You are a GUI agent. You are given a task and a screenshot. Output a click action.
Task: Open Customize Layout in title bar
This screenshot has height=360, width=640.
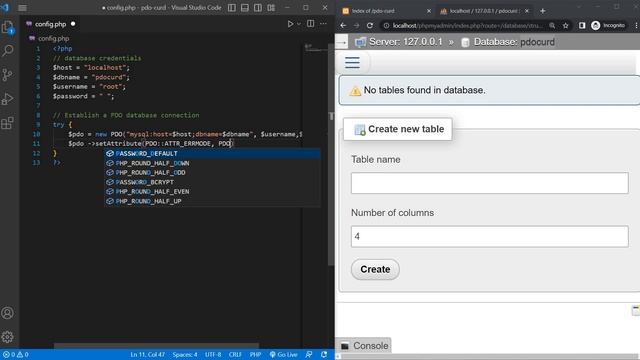[271, 8]
